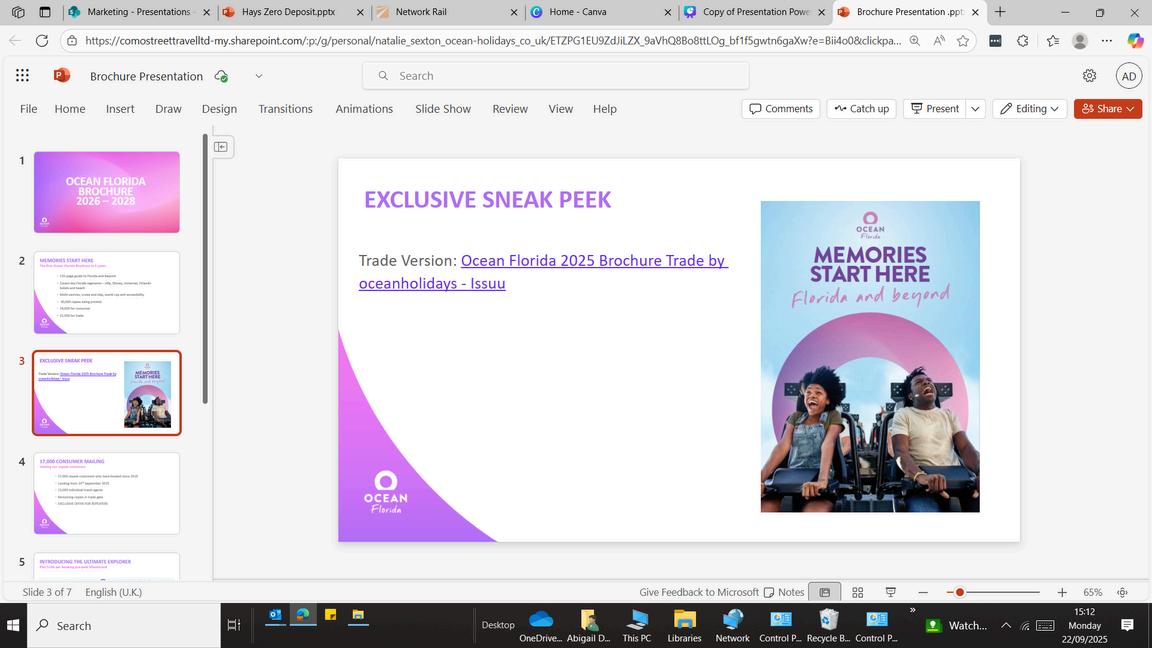The height and width of the screenshot is (648, 1152).
Task: Click the thumbnail pane vertical scrollbar
Action: coord(205,269)
